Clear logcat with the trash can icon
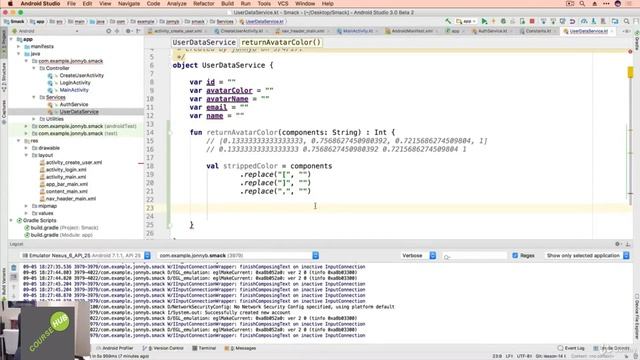Screen dimensions: 640x360 point(13,268)
